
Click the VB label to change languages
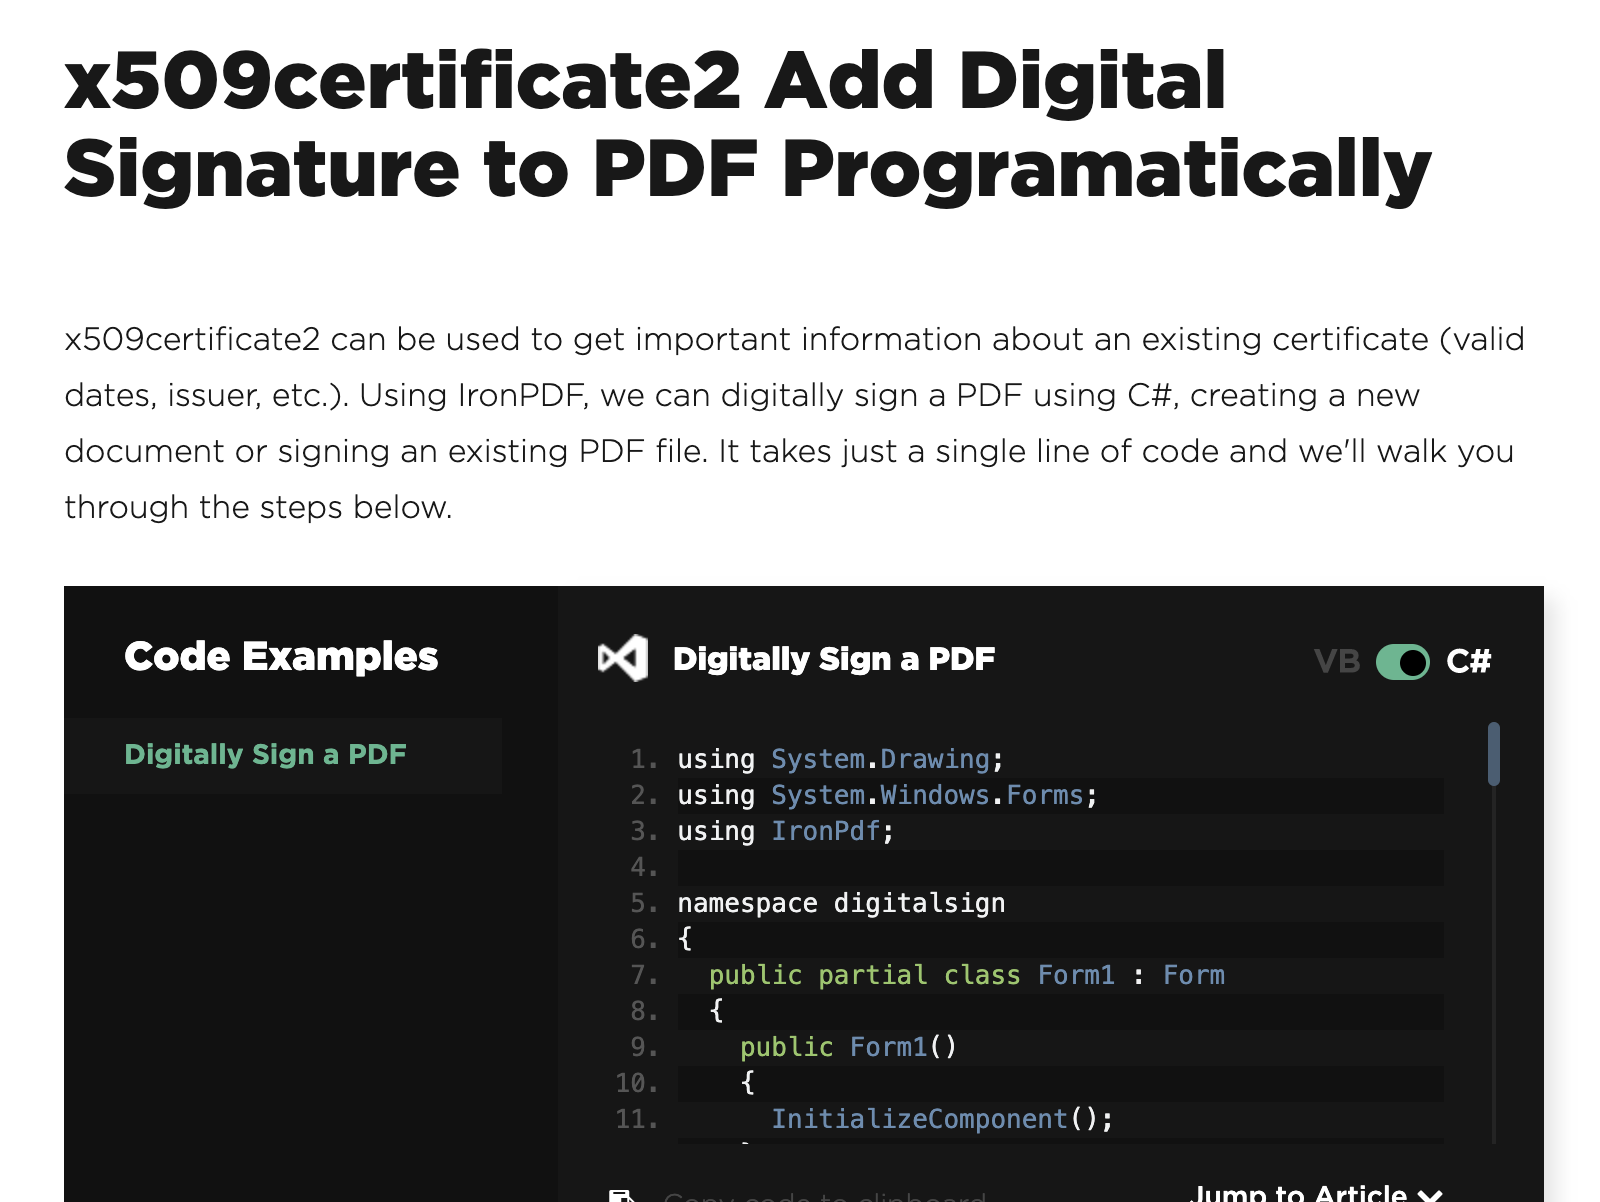tap(1337, 661)
